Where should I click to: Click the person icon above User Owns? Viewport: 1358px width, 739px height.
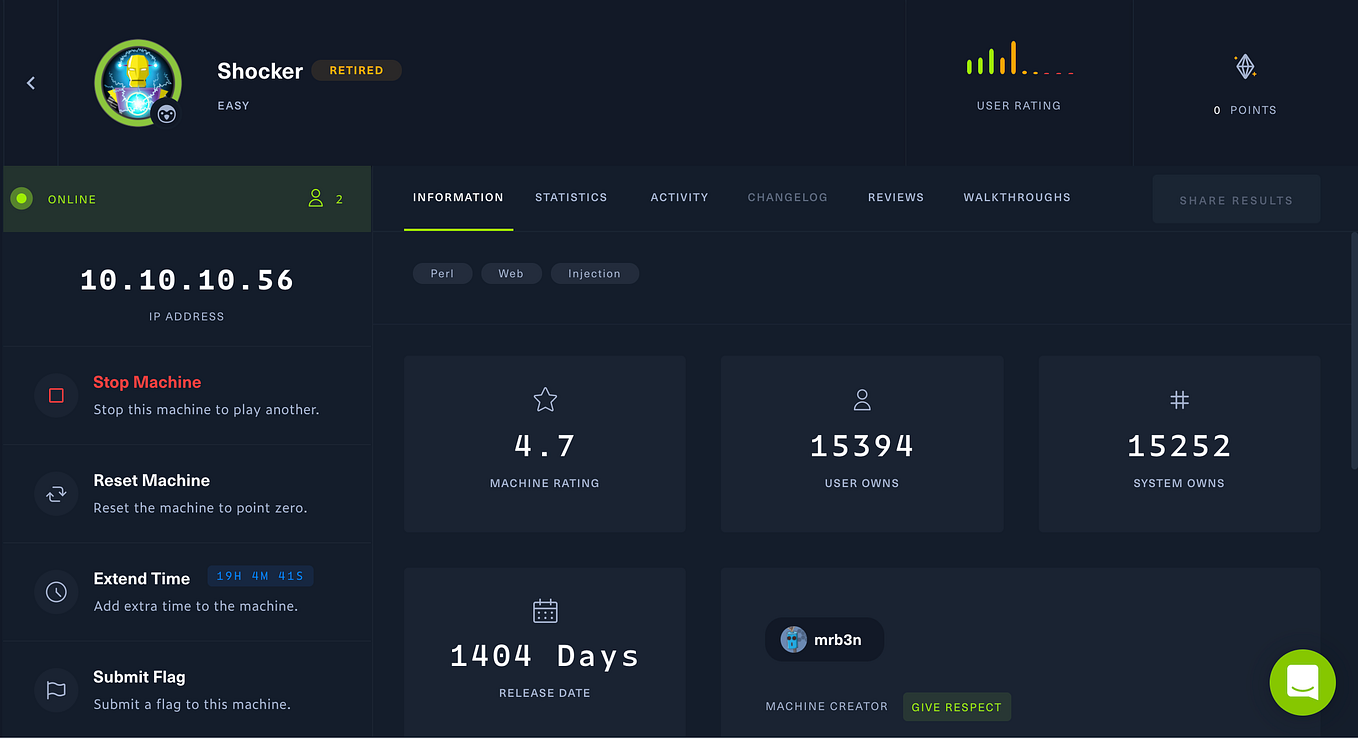coord(862,399)
